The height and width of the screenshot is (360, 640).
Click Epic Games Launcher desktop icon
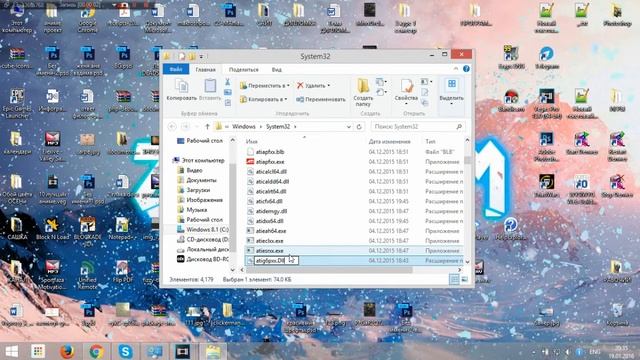pyautogui.click(x=17, y=103)
